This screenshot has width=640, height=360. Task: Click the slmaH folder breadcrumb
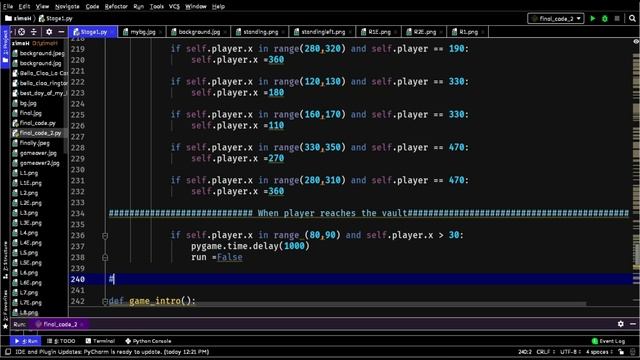(x=18, y=18)
